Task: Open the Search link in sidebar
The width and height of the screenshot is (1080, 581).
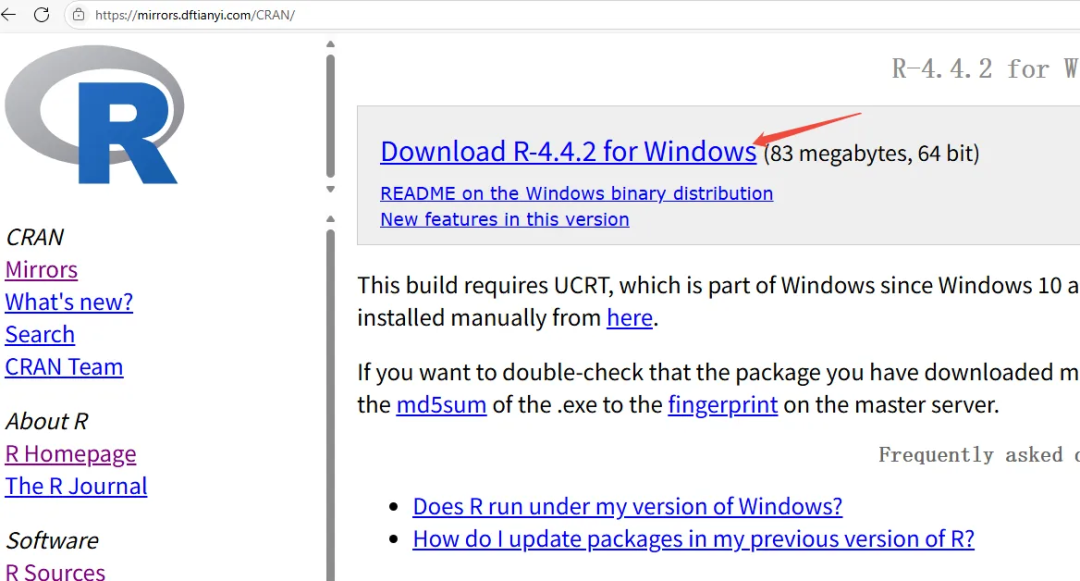Action: click(40, 334)
